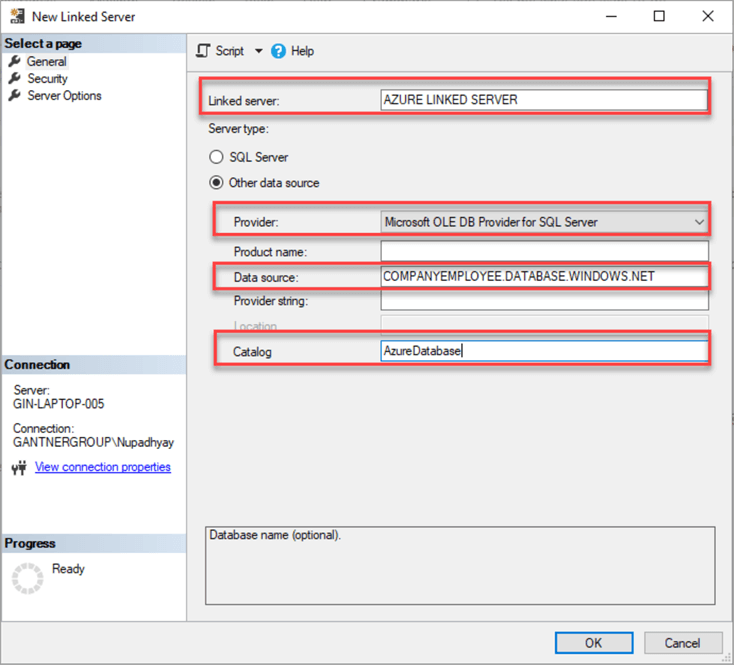Click the Connection section header
The height and width of the screenshot is (665, 734).
37,365
